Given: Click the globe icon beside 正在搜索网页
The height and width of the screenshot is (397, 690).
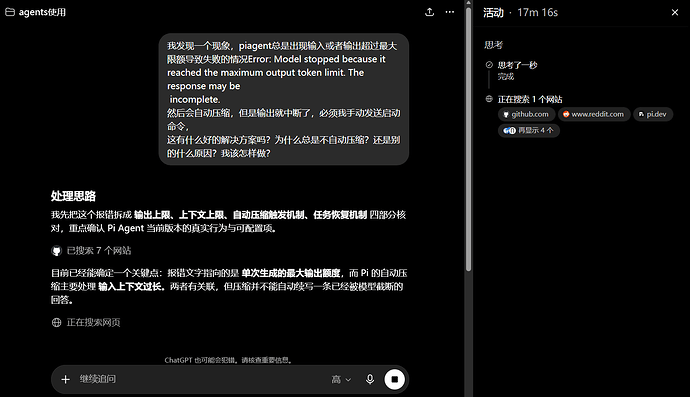Looking at the screenshot, I should coord(56,323).
